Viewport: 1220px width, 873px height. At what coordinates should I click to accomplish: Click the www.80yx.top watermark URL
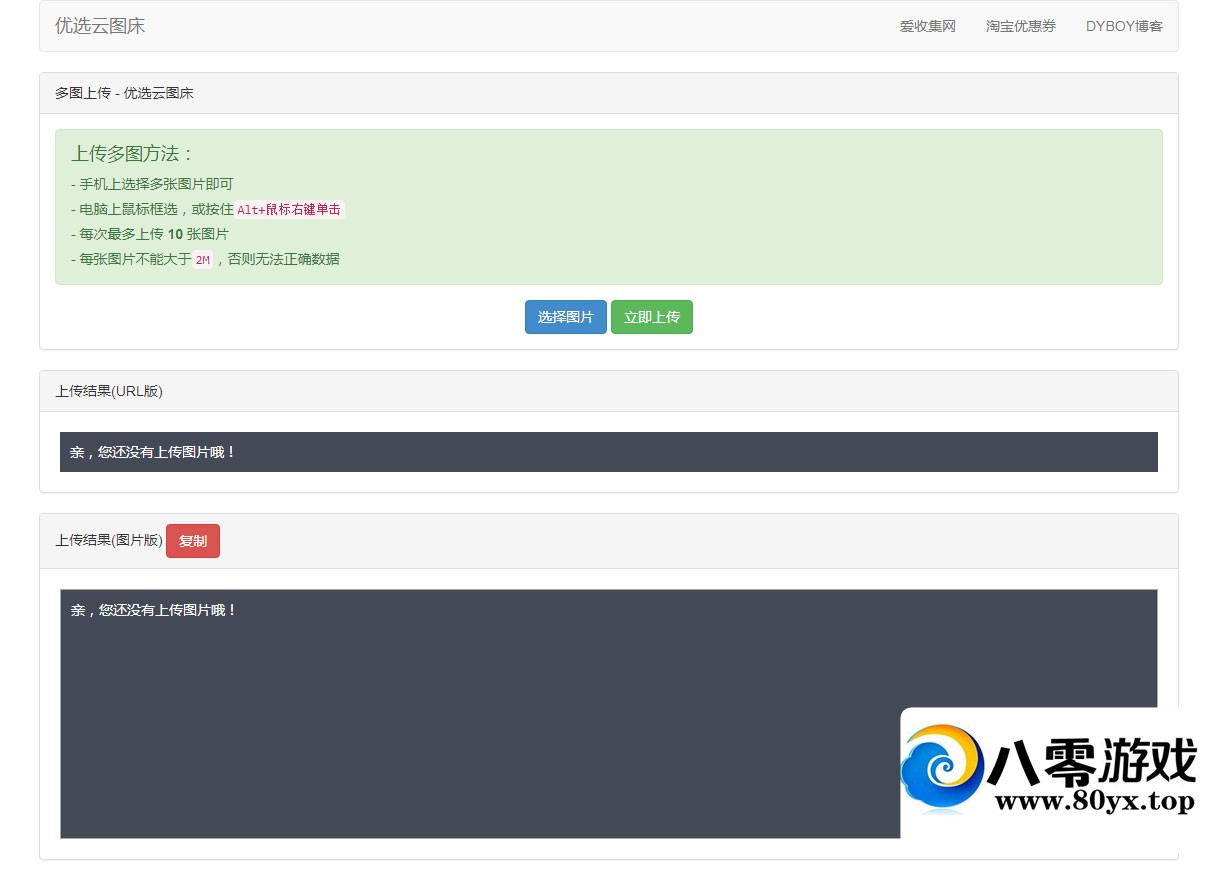point(1094,801)
